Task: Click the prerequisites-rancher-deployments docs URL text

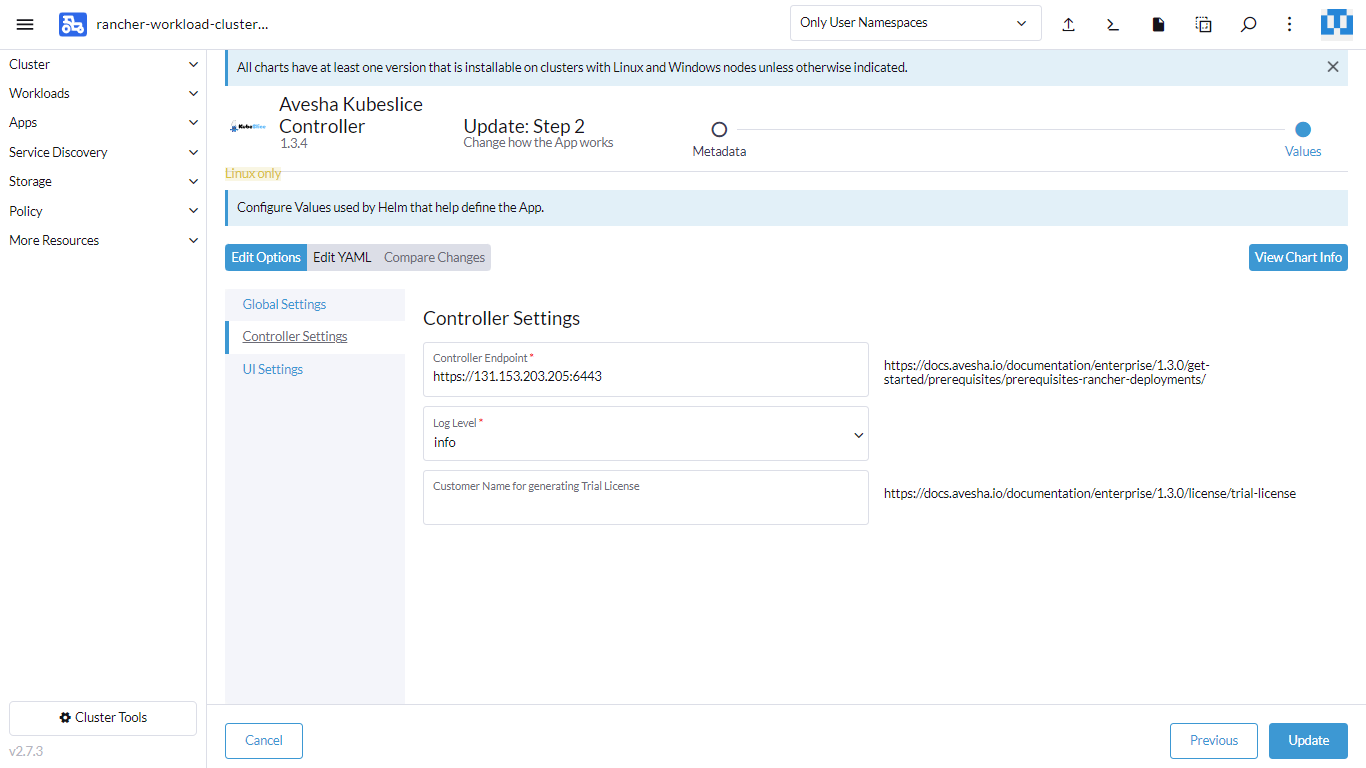Action: [1047, 372]
